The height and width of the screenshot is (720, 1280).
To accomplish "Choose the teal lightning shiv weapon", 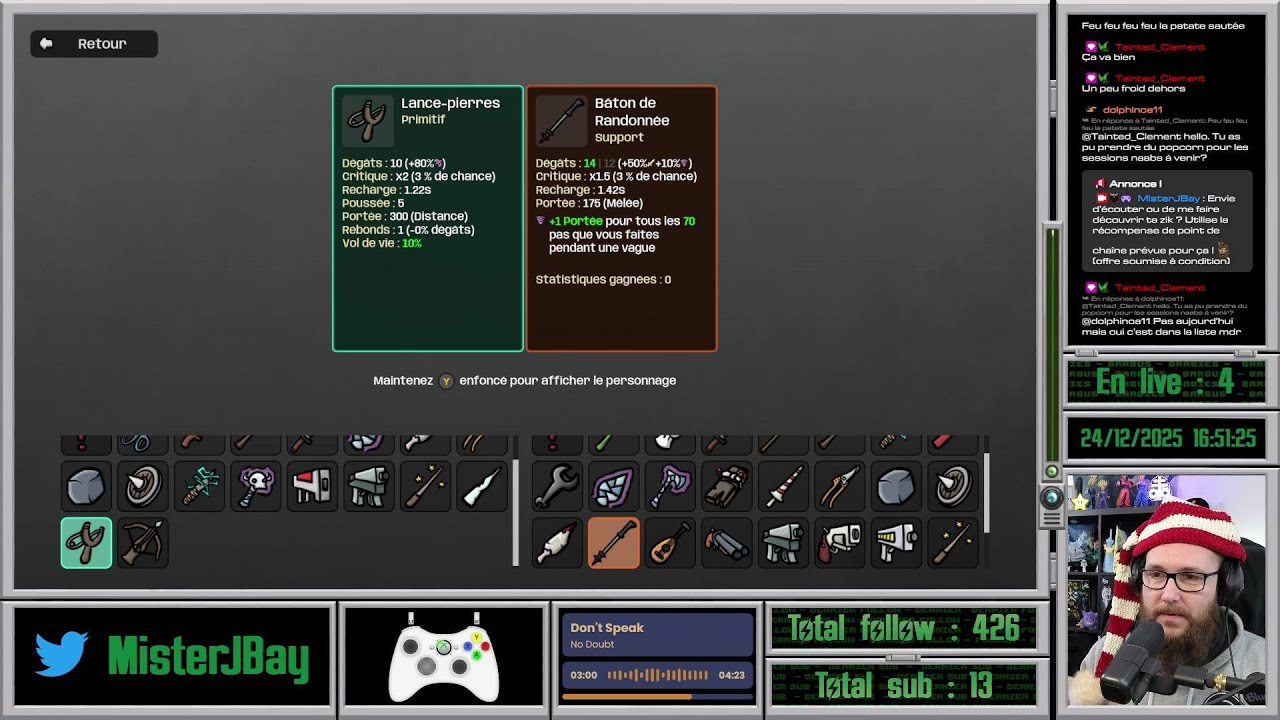I will point(199,486).
